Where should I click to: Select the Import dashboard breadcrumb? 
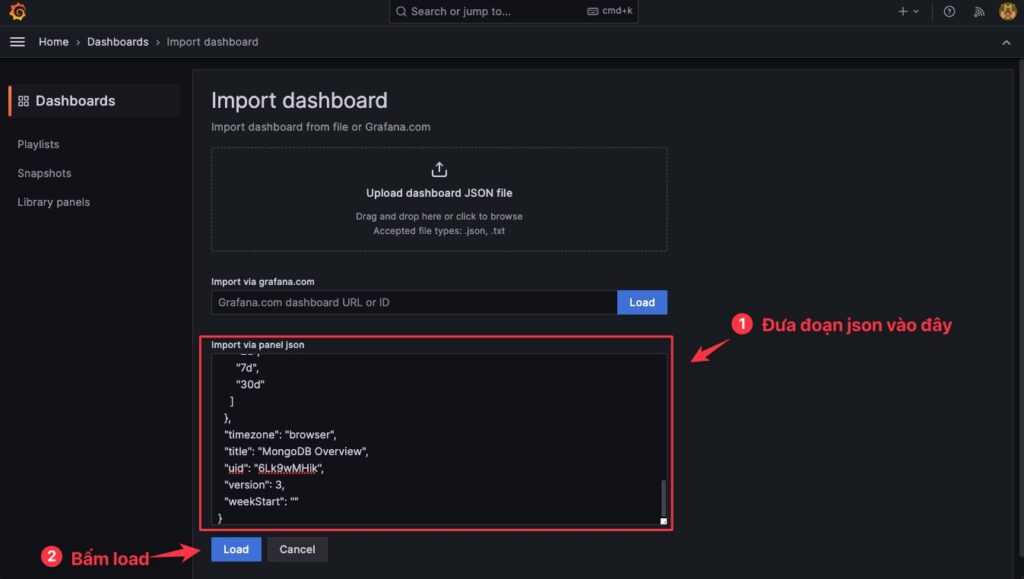(212, 42)
